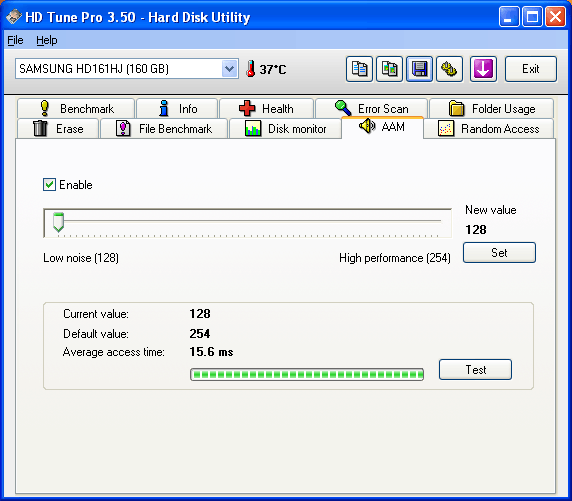Image resolution: width=572 pixels, height=501 pixels.
Task: Click the thermometer temperature icon
Action: click(x=250, y=69)
